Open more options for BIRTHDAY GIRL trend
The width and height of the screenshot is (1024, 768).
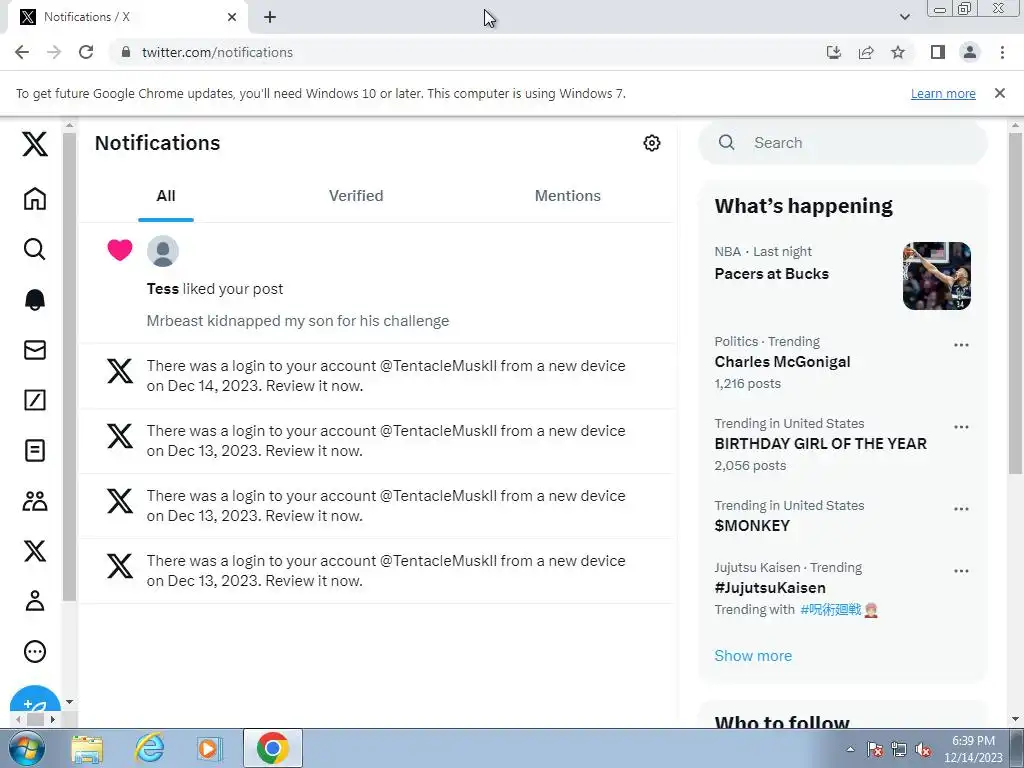[x=961, y=427]
